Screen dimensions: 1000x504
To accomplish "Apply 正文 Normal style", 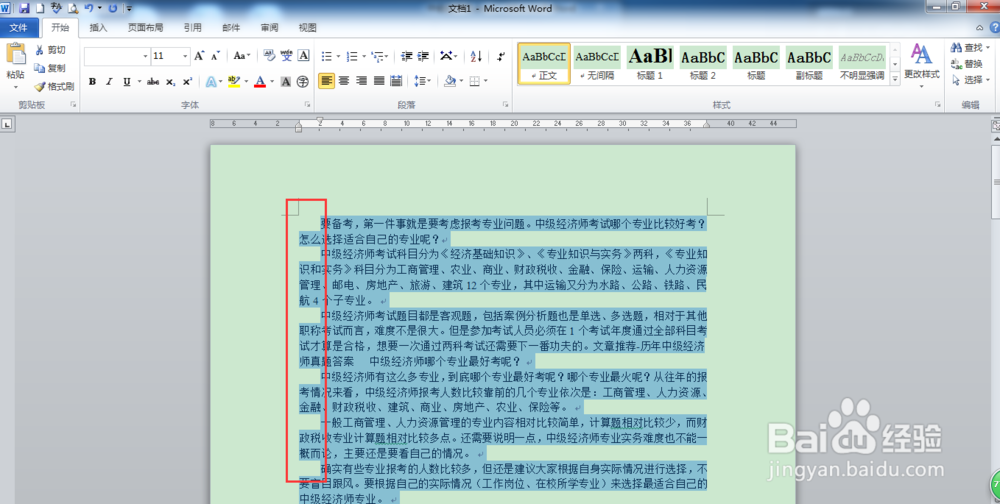I will [544, 63].
